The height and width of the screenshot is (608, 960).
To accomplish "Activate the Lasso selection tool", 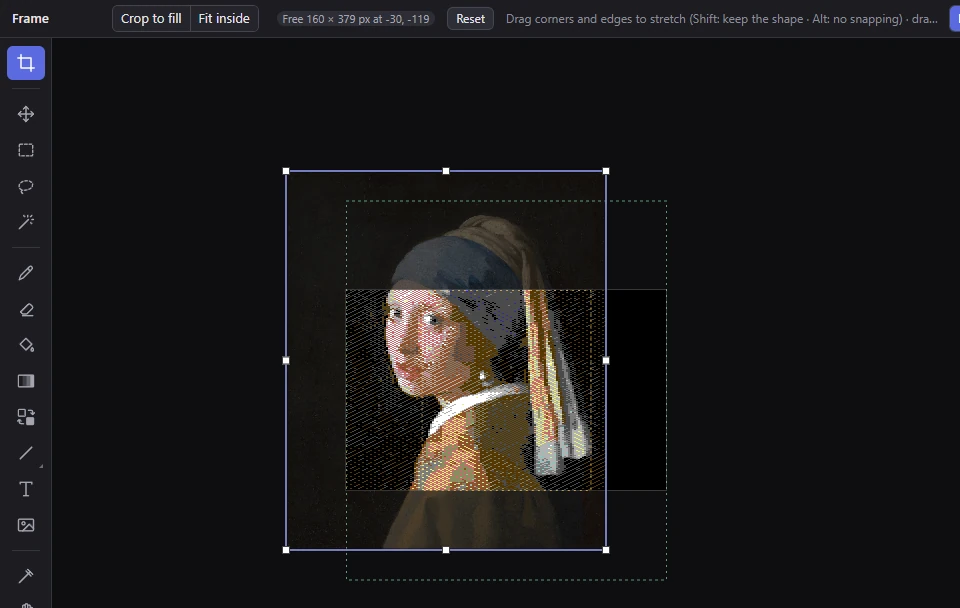I will click(26, 186).
